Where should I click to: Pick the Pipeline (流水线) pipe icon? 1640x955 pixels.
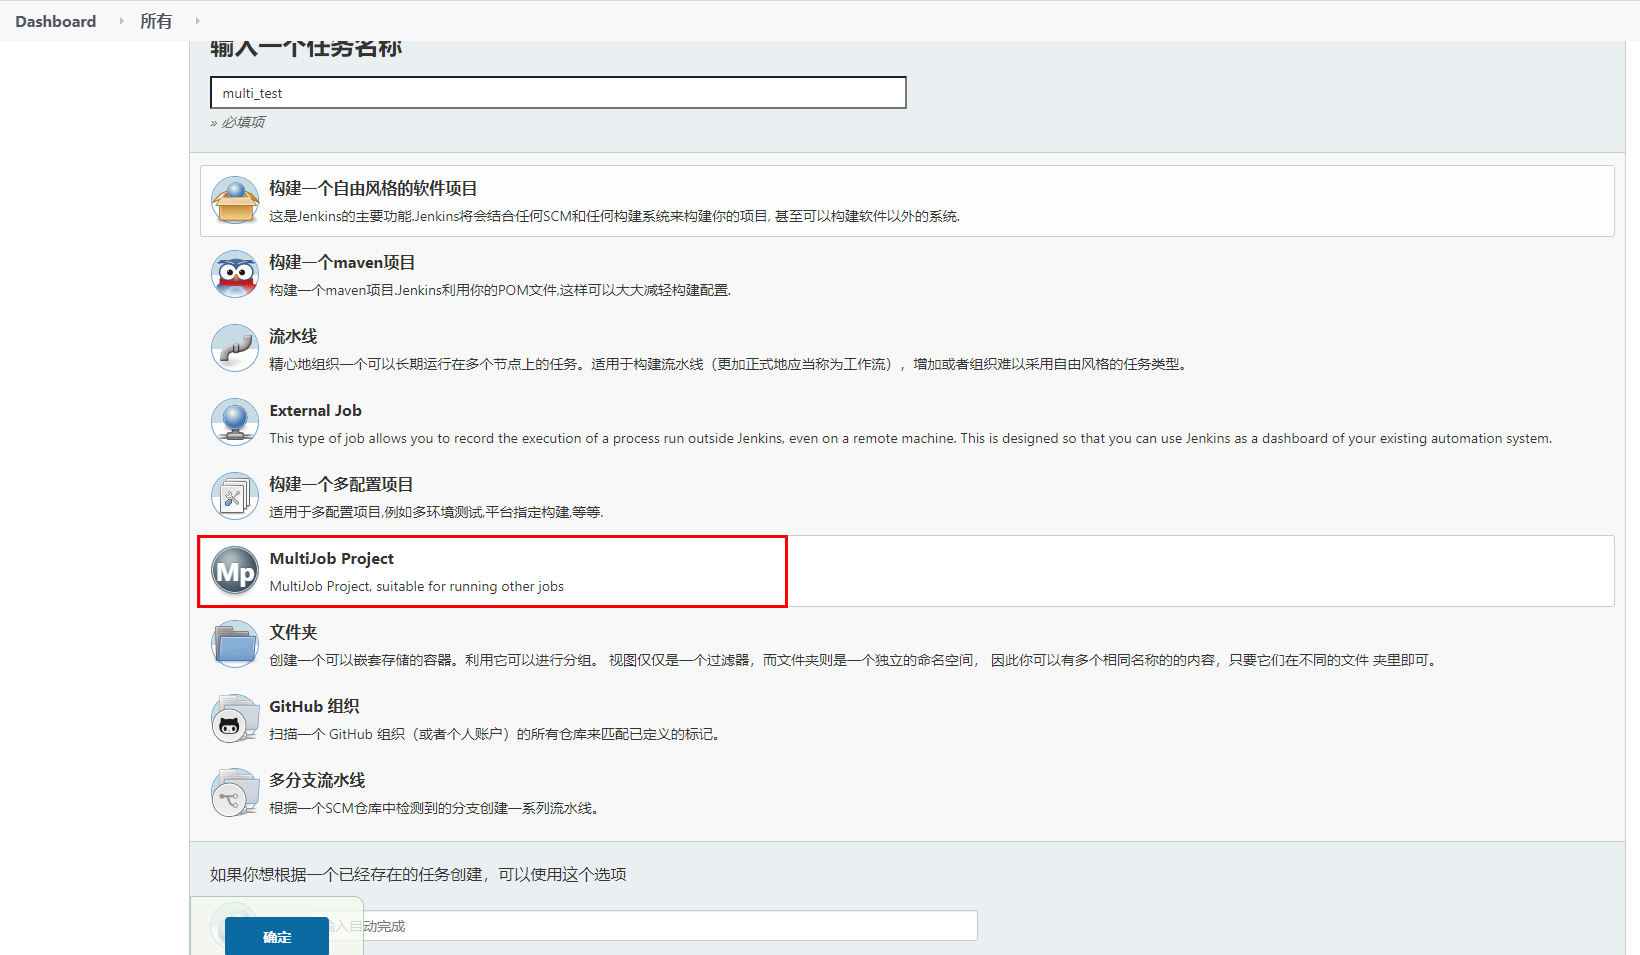click(235, 349)
